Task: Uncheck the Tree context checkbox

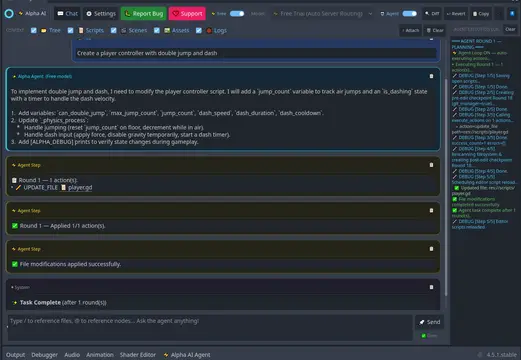Action: pos(34,30)
